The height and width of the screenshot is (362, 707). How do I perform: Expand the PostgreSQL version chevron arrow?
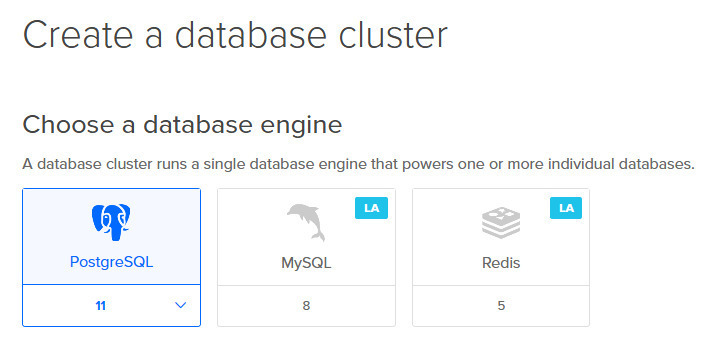pyautogui.click(x=180, y=305)
